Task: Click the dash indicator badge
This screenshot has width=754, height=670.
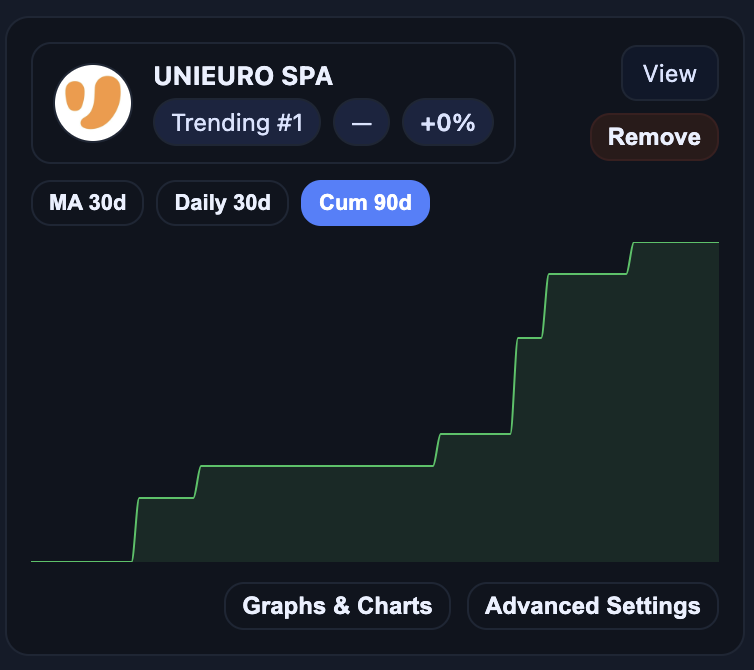Action: point(362,123)
